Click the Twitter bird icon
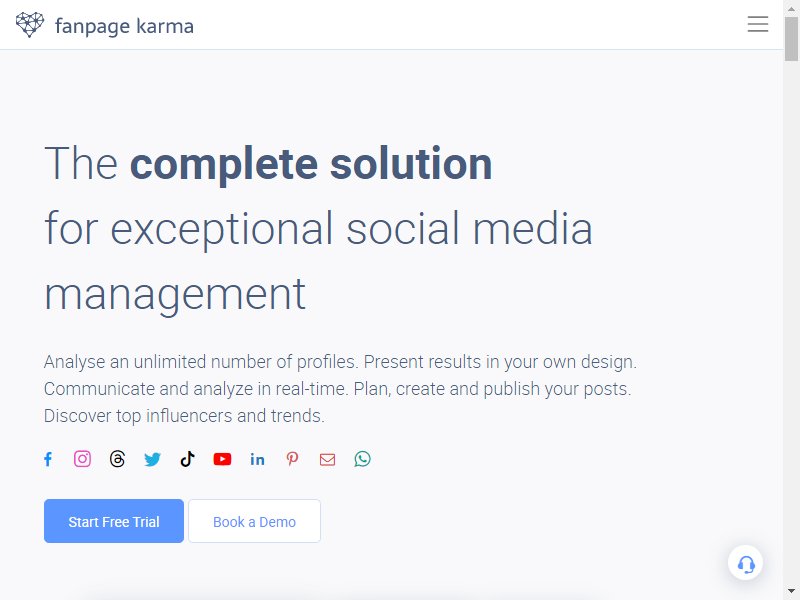This screenshot has width=800, height=600. pyautogui.click(x=152, y=460)
